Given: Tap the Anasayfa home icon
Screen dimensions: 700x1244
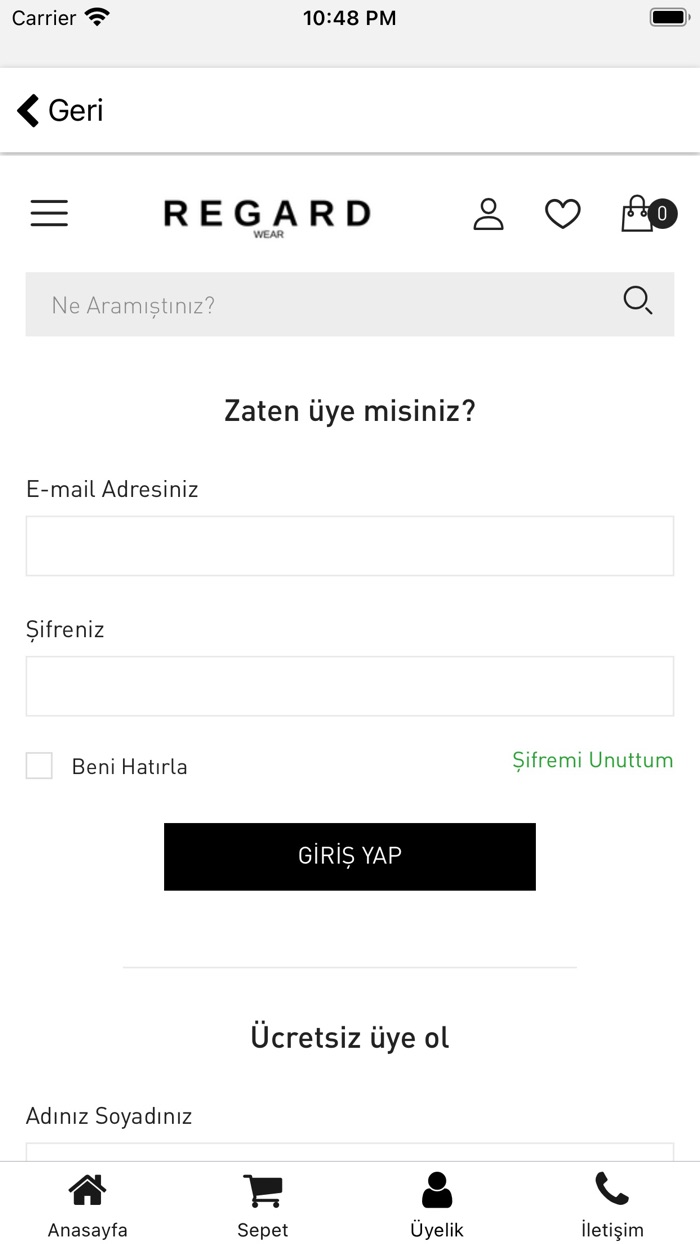Looking at the screenshot, I should pos(87,1190).
